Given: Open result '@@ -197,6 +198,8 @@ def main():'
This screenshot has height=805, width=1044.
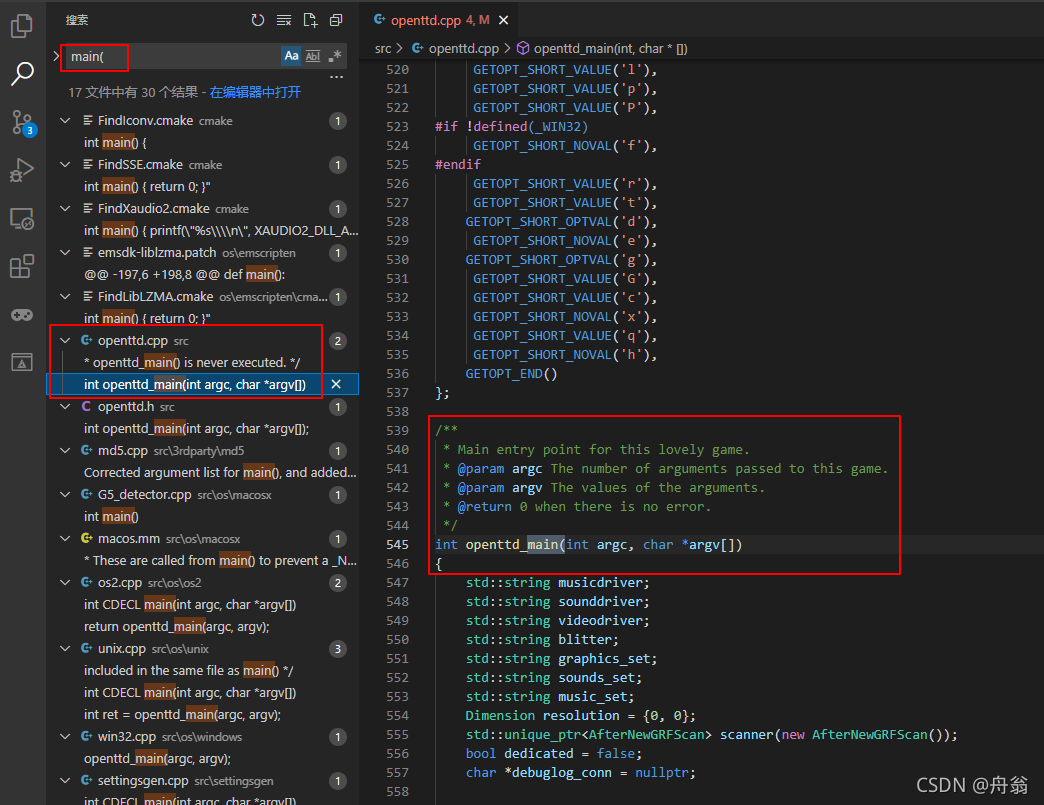Looking at the screenshot, I should (x=184, y=274).
